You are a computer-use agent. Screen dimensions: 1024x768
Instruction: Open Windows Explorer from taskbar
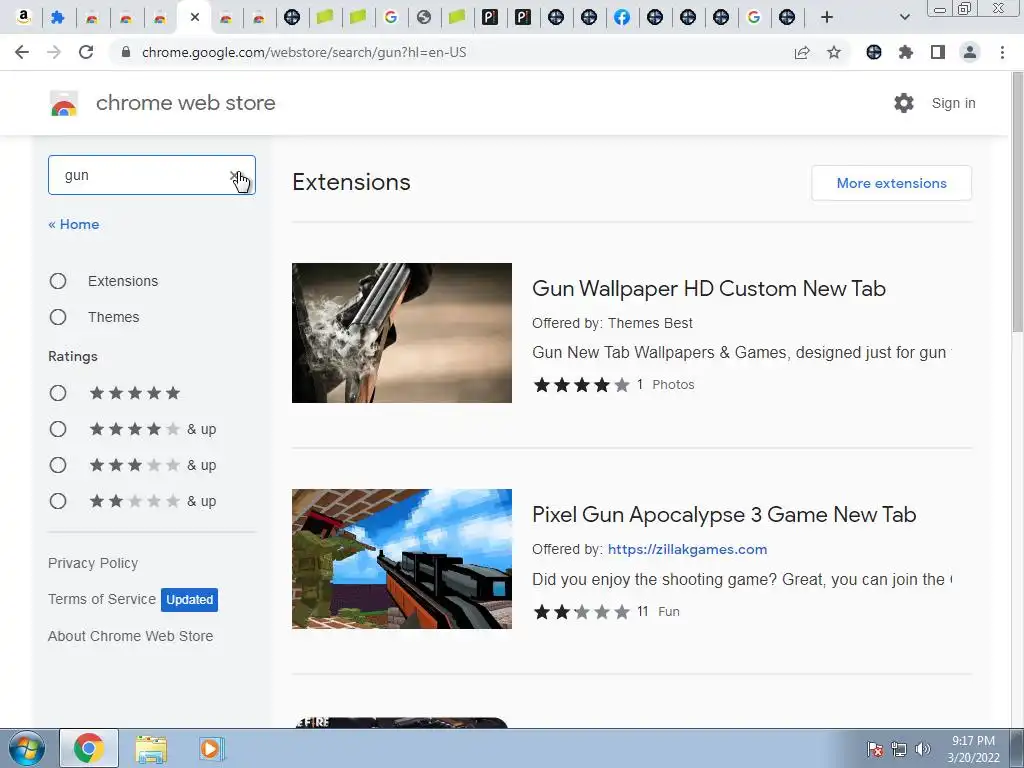click(x=151, y=748)
